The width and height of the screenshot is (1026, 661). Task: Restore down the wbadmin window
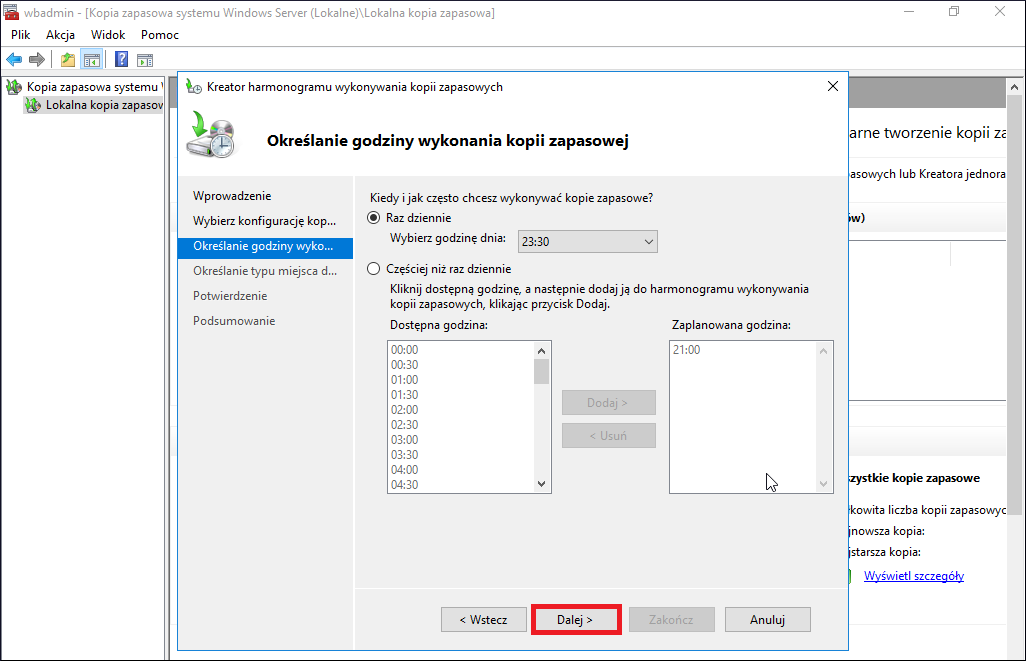(x=954, y=12)
